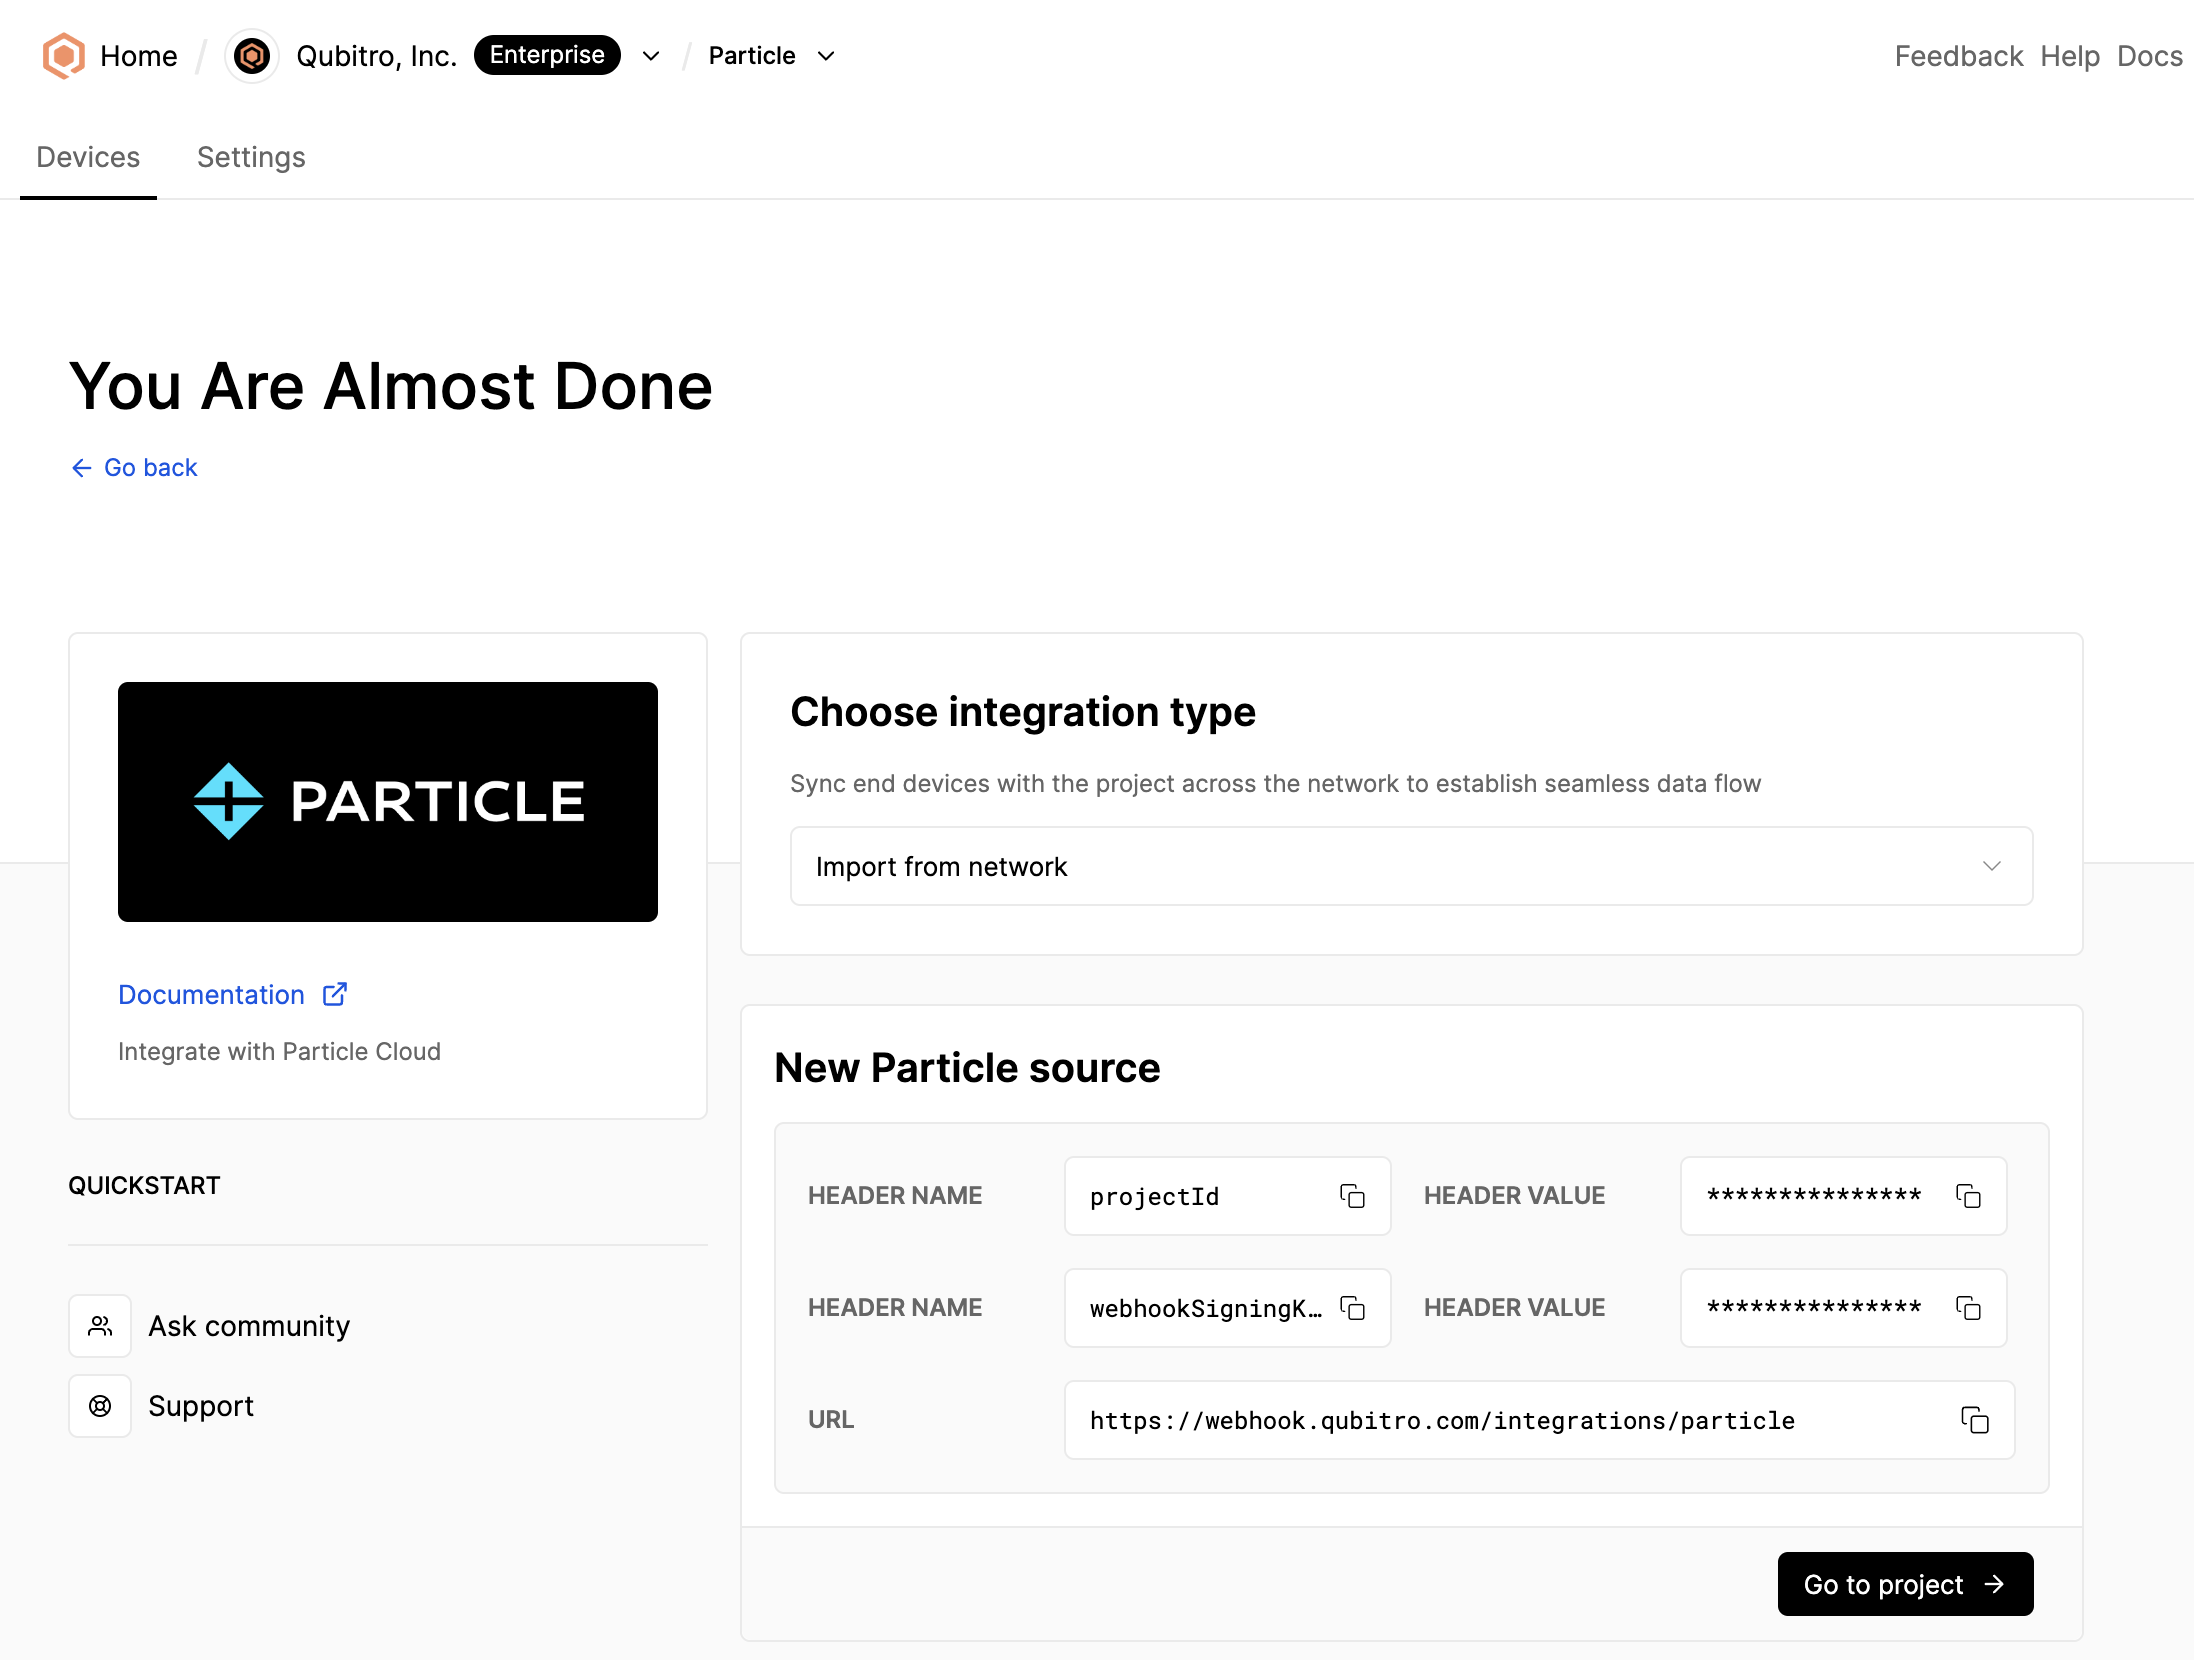The width and height of the screenshot is (2194, 1660).
Task: Select the webhook URL input field
Action: pyautogui.click(x=1442, y=1420)
